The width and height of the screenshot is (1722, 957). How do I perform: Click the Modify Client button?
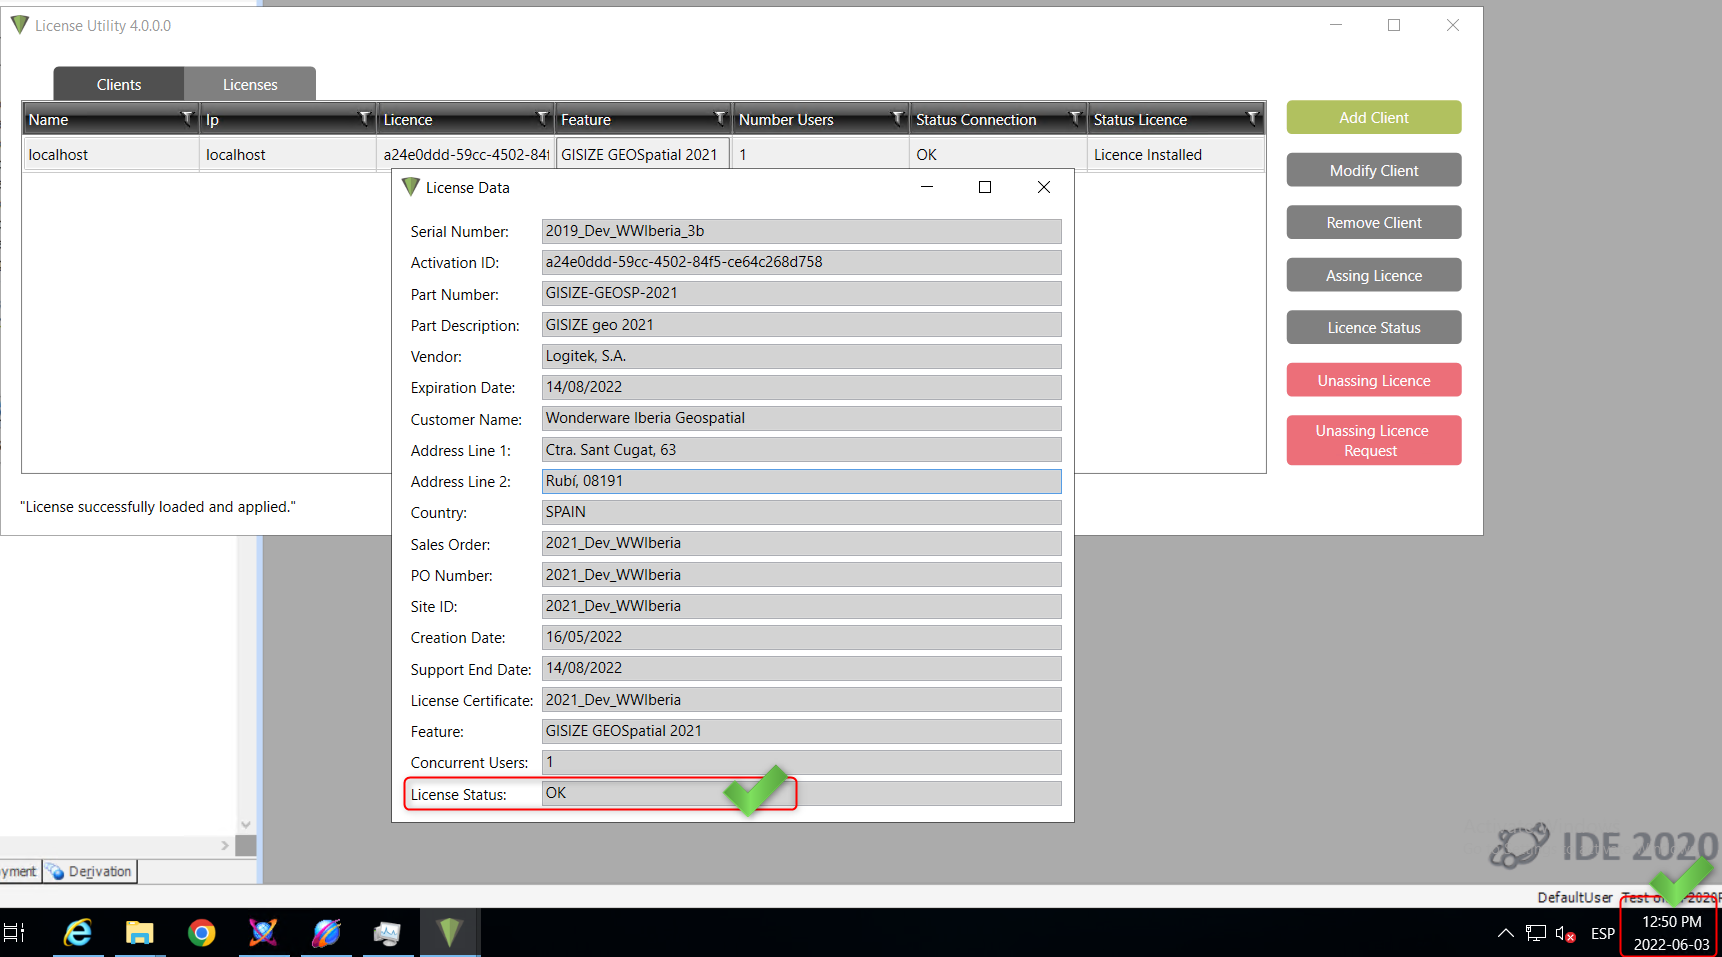point(1374,170)
